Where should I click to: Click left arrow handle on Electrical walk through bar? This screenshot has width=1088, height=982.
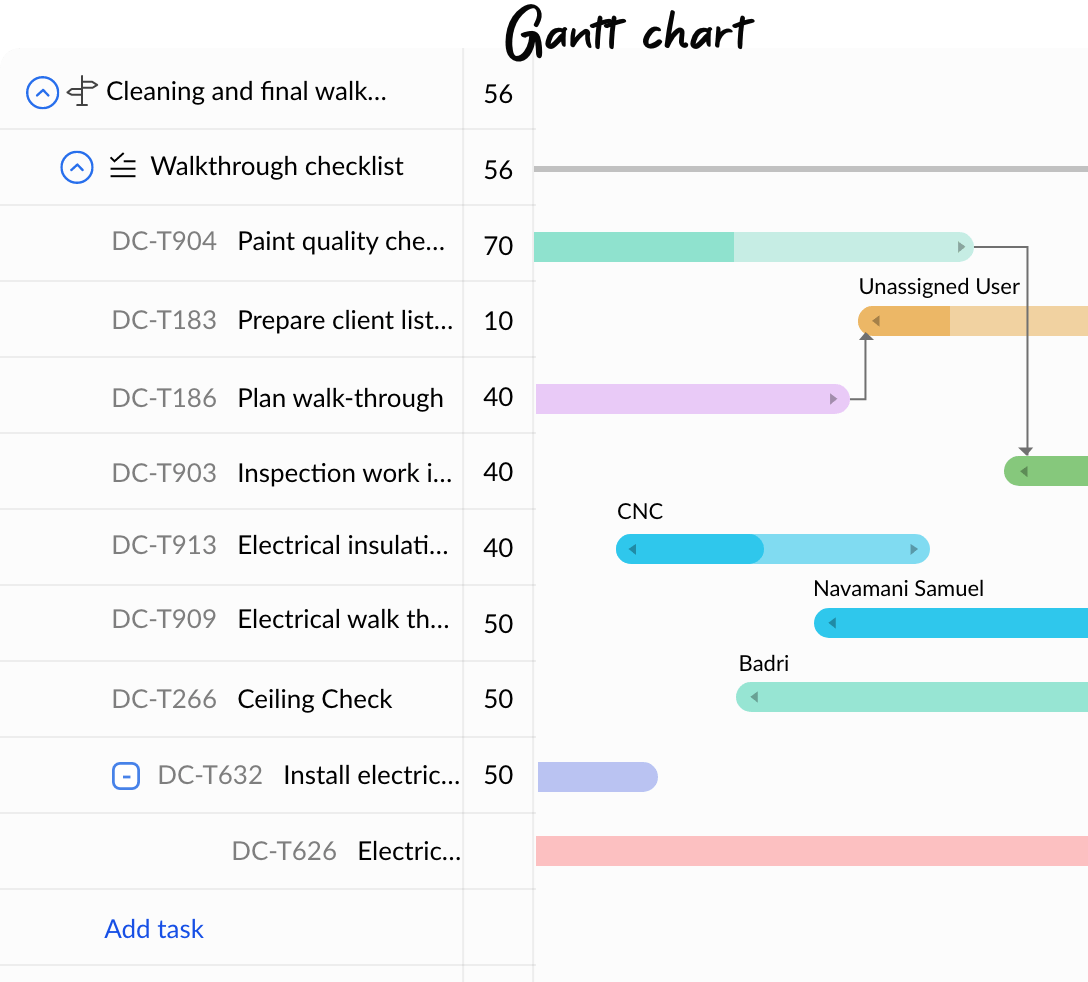[832, 623]
